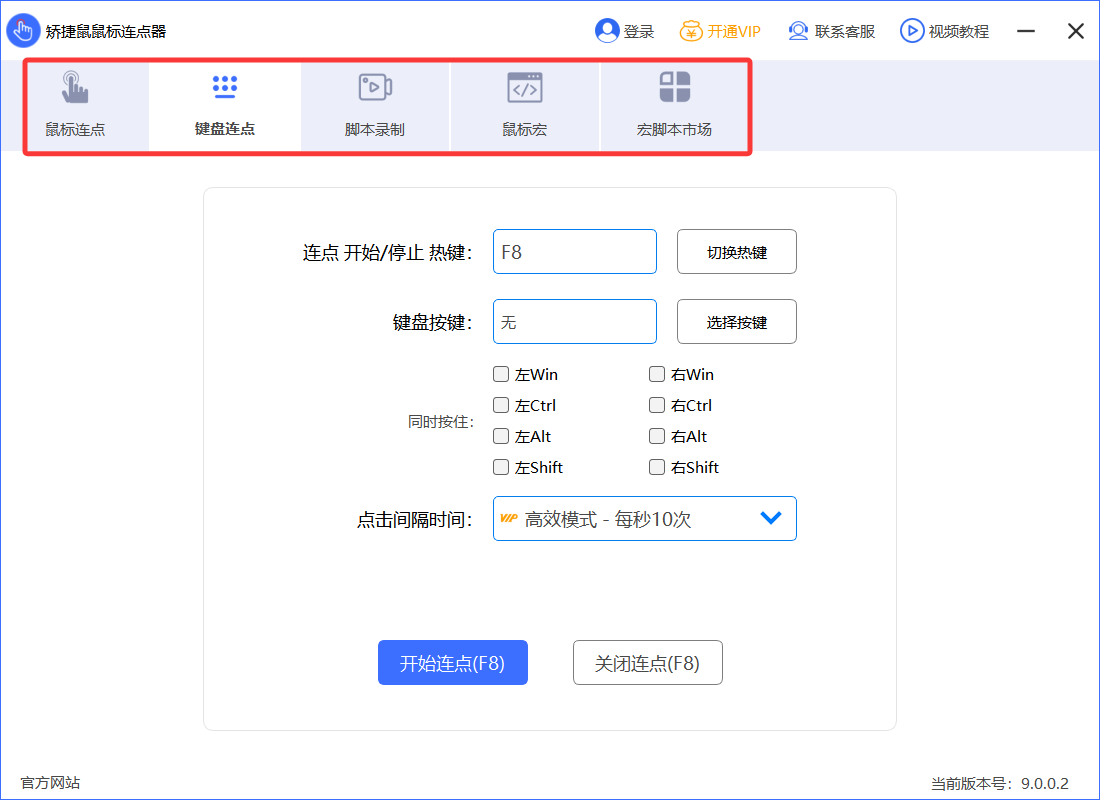
Task: Click the 连点 开始/停止 热键 label
Action: (388, 252)
